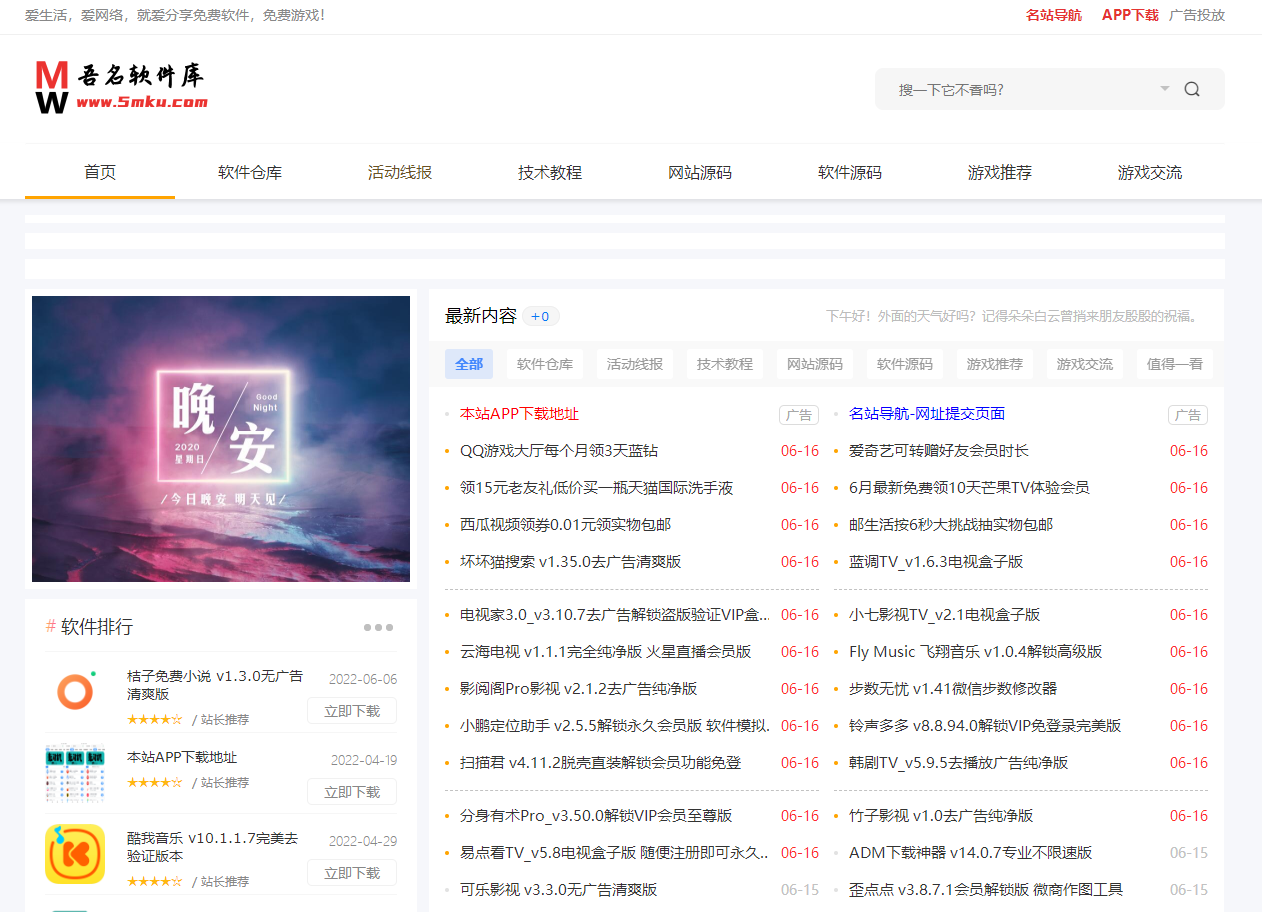Open the 步数无忧 v1.41 post
The height and width of the screenshot is (912, 1262).
pyautogui.click(x=953, y=689)
